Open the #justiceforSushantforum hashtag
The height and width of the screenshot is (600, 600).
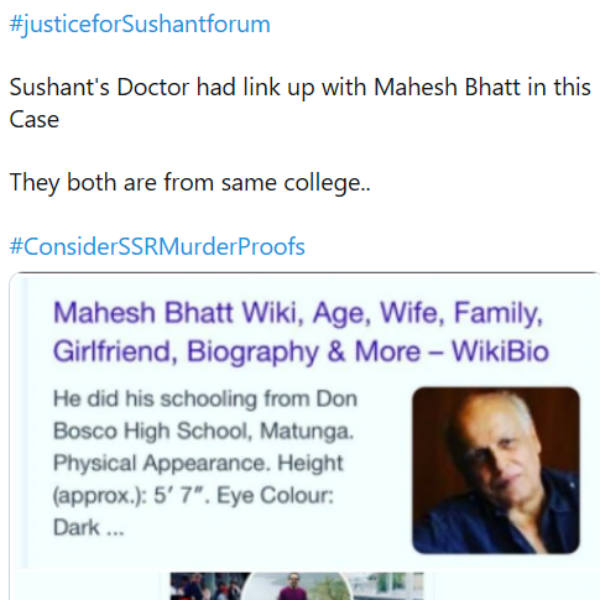click(139, 24)
